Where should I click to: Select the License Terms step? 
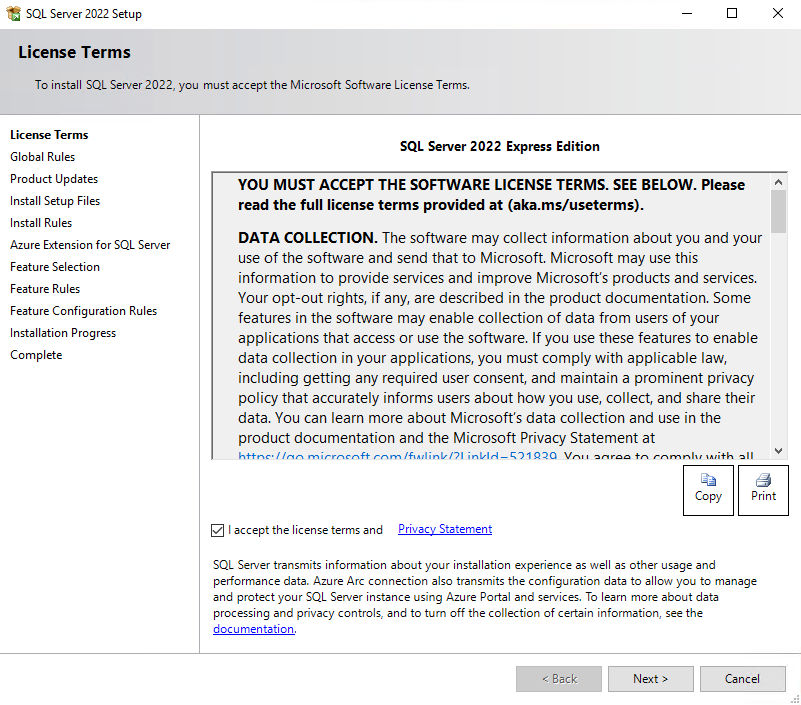(49, 135)
